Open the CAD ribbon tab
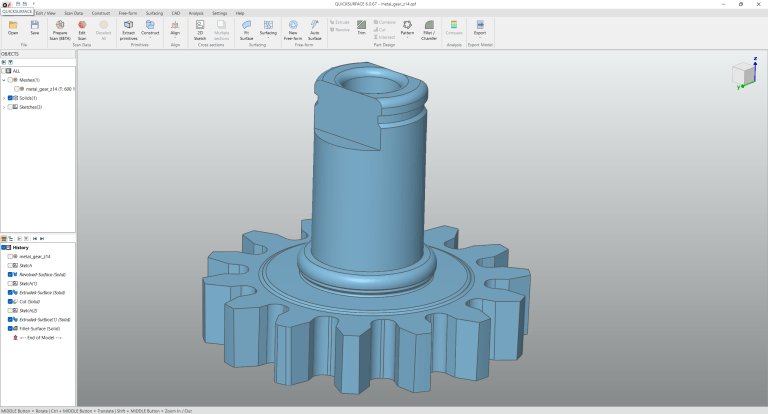Screen dimensions: 768x414 176,13
